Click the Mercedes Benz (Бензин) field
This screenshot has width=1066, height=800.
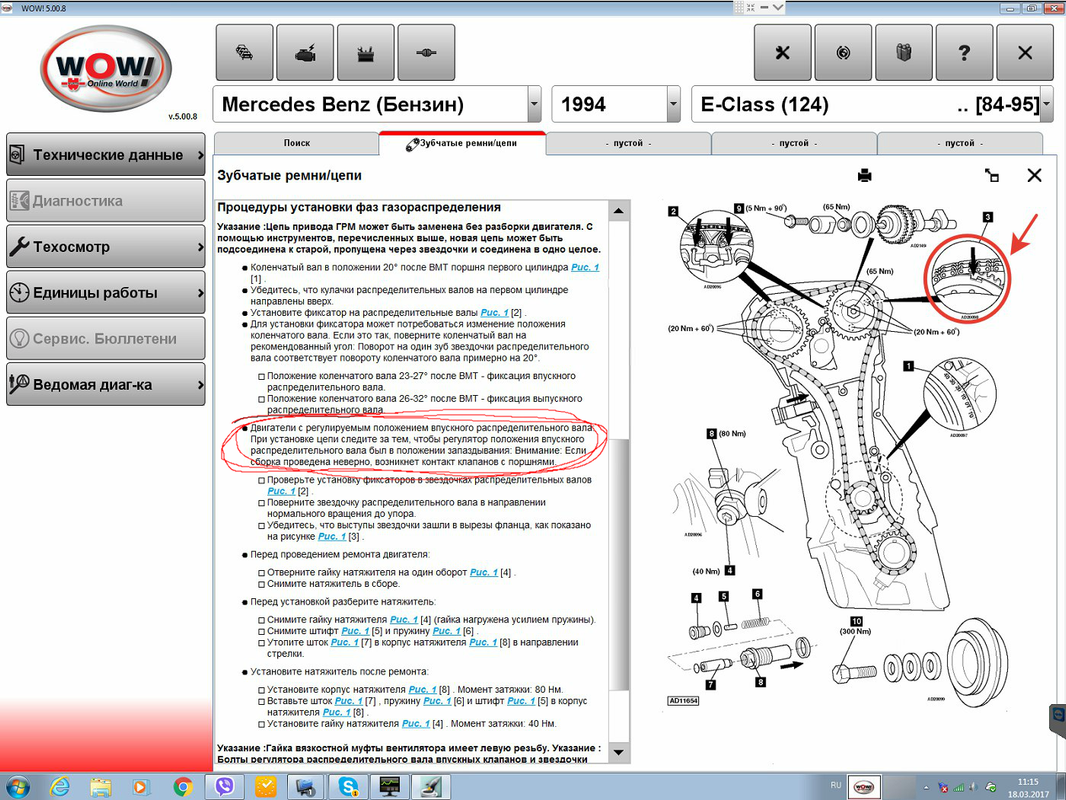(371, 104)
